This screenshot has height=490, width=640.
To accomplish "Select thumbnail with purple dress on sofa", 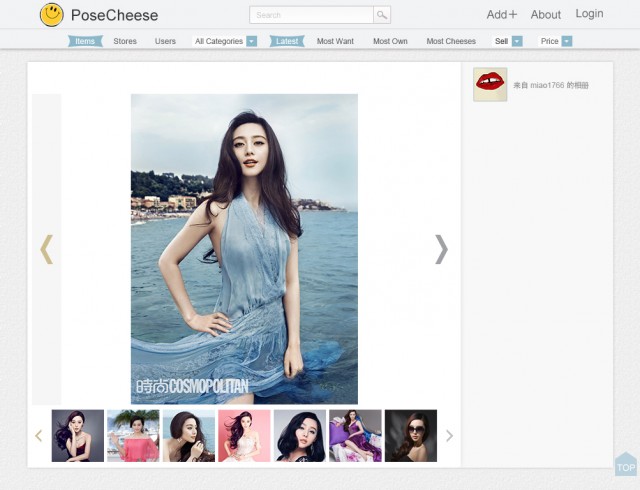I will point(355,436).
